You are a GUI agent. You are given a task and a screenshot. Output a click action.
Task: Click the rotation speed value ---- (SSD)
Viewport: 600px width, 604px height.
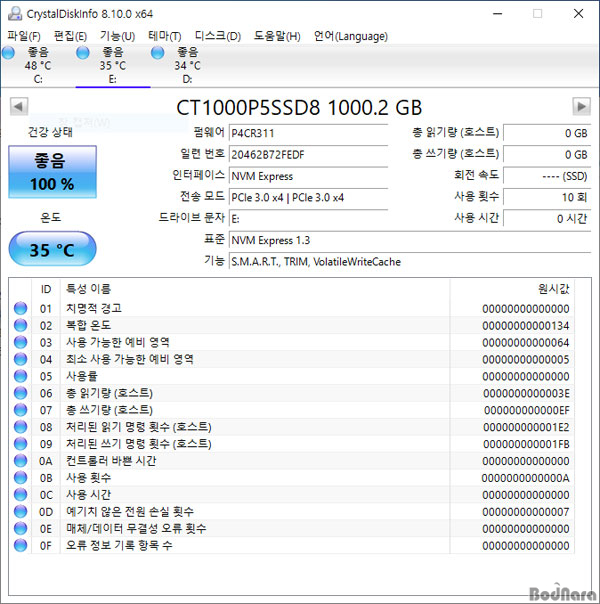point(547,176)
